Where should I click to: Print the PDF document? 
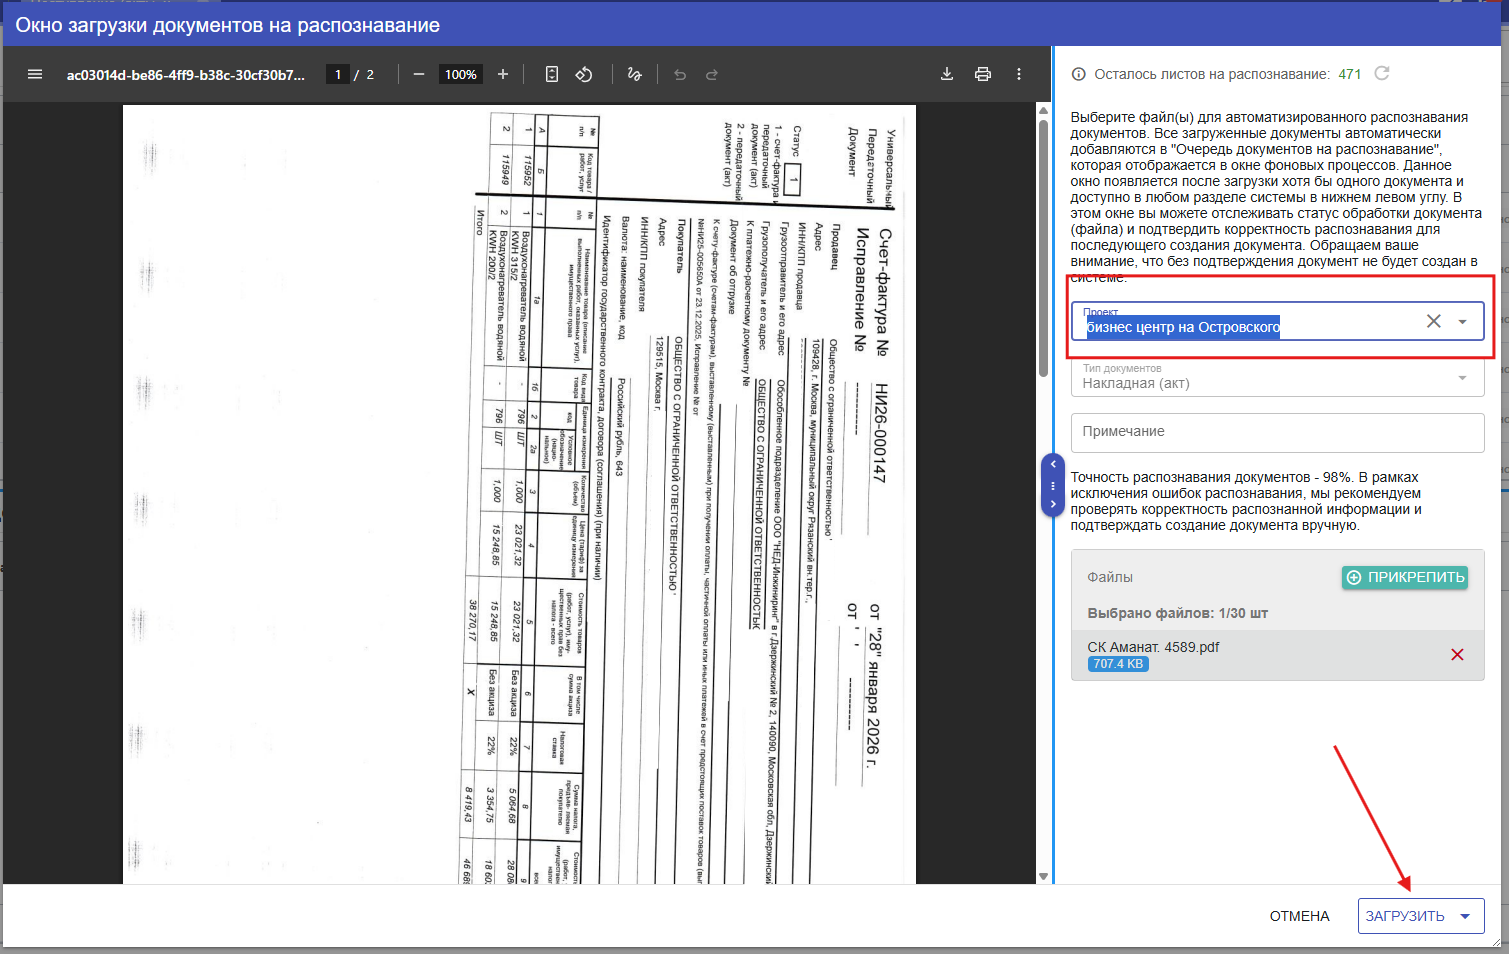tap(983, 75)
